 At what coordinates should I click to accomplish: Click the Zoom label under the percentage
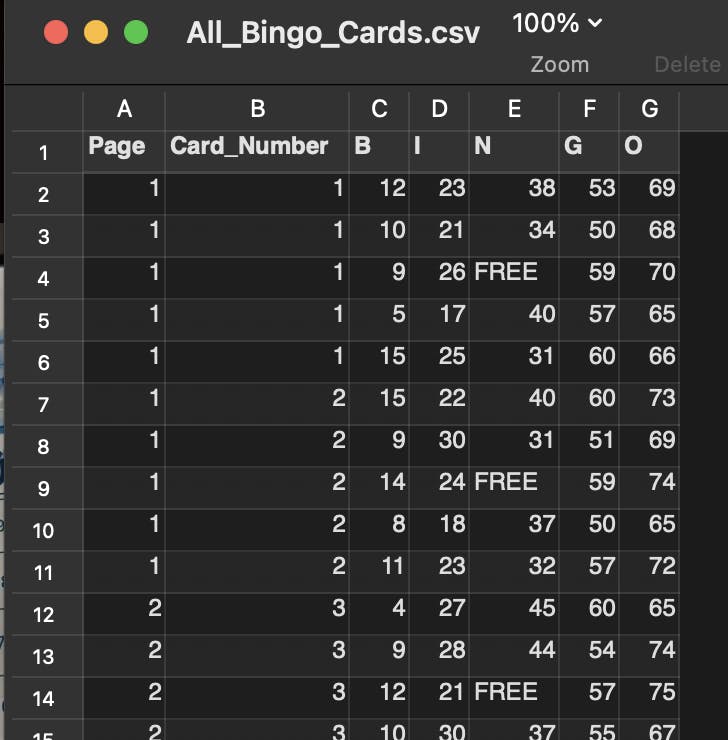(x=559, y=64)
